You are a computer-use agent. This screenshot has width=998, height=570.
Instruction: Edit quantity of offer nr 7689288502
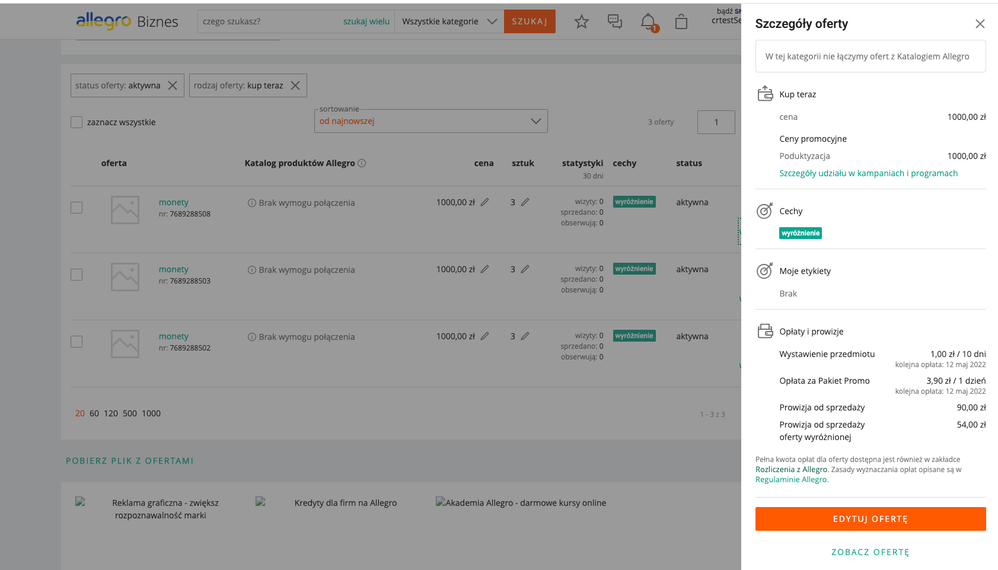coord(525,336)
